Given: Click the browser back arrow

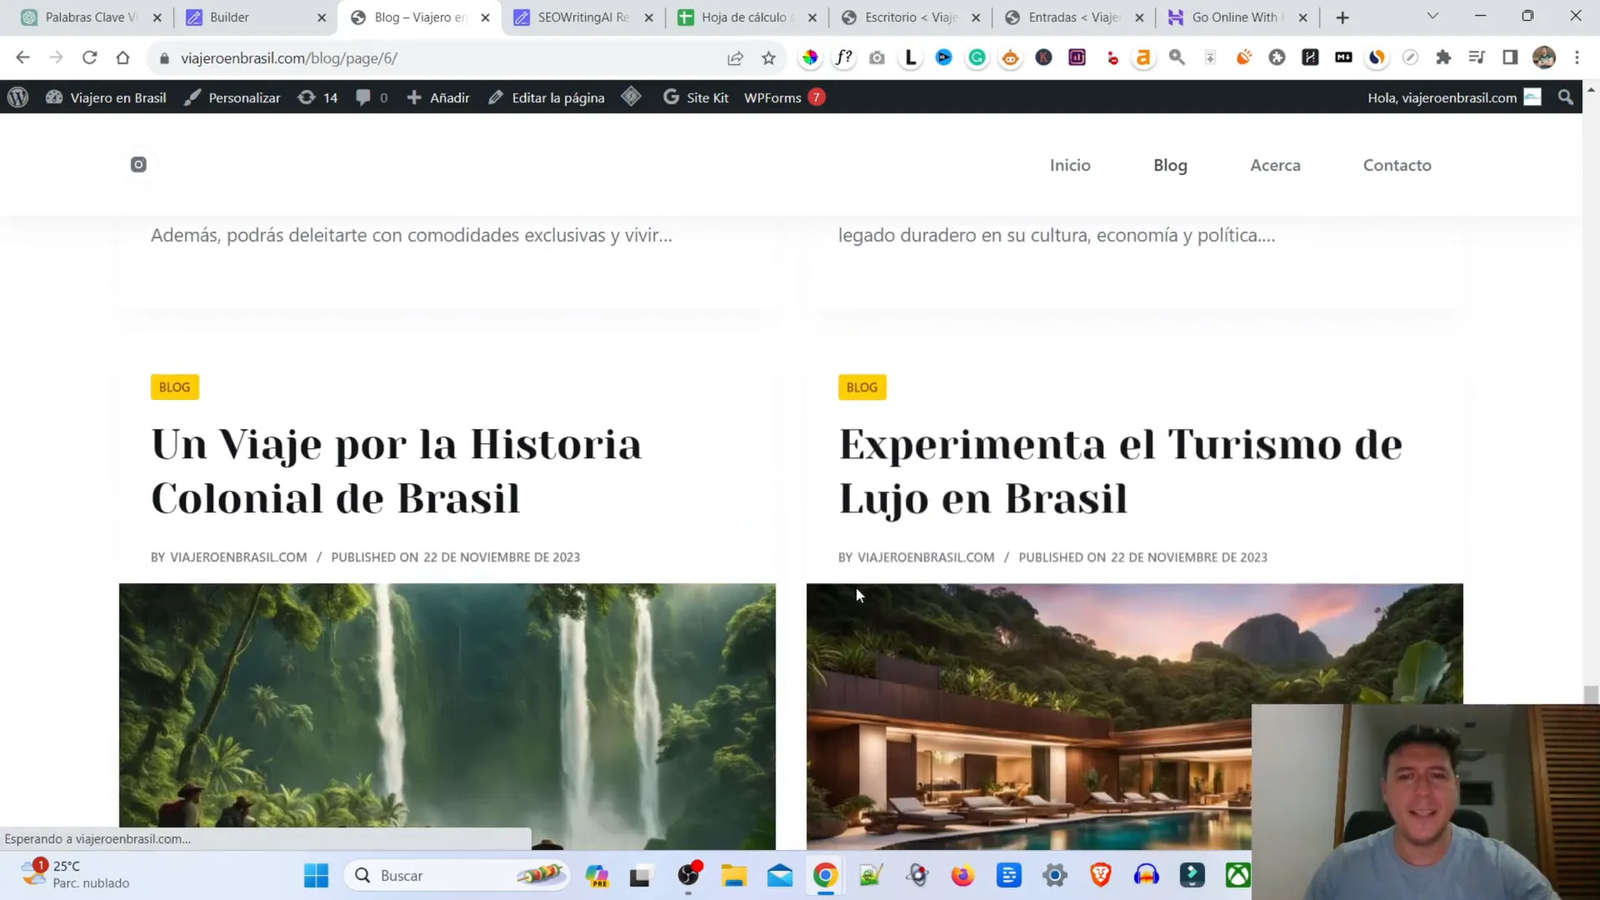Looking at the screenshot, I should [x=23, y=58].
